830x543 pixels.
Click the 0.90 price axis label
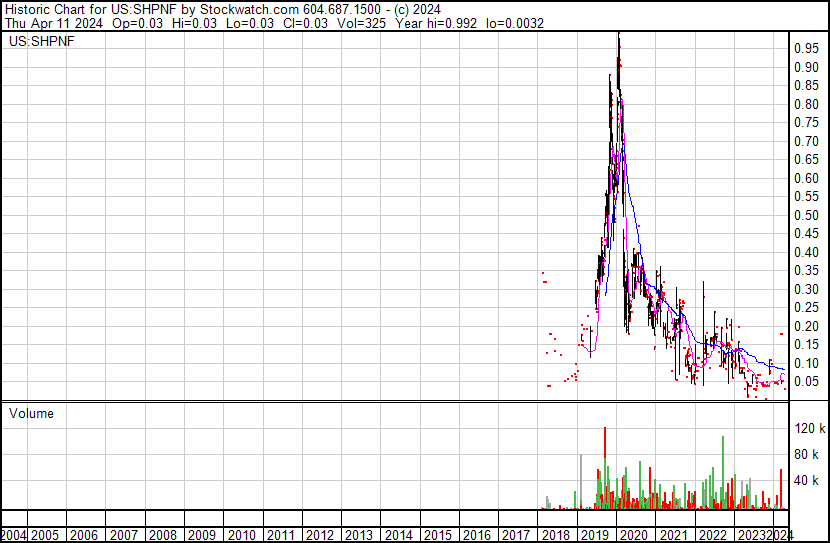(x=806, y=67)
